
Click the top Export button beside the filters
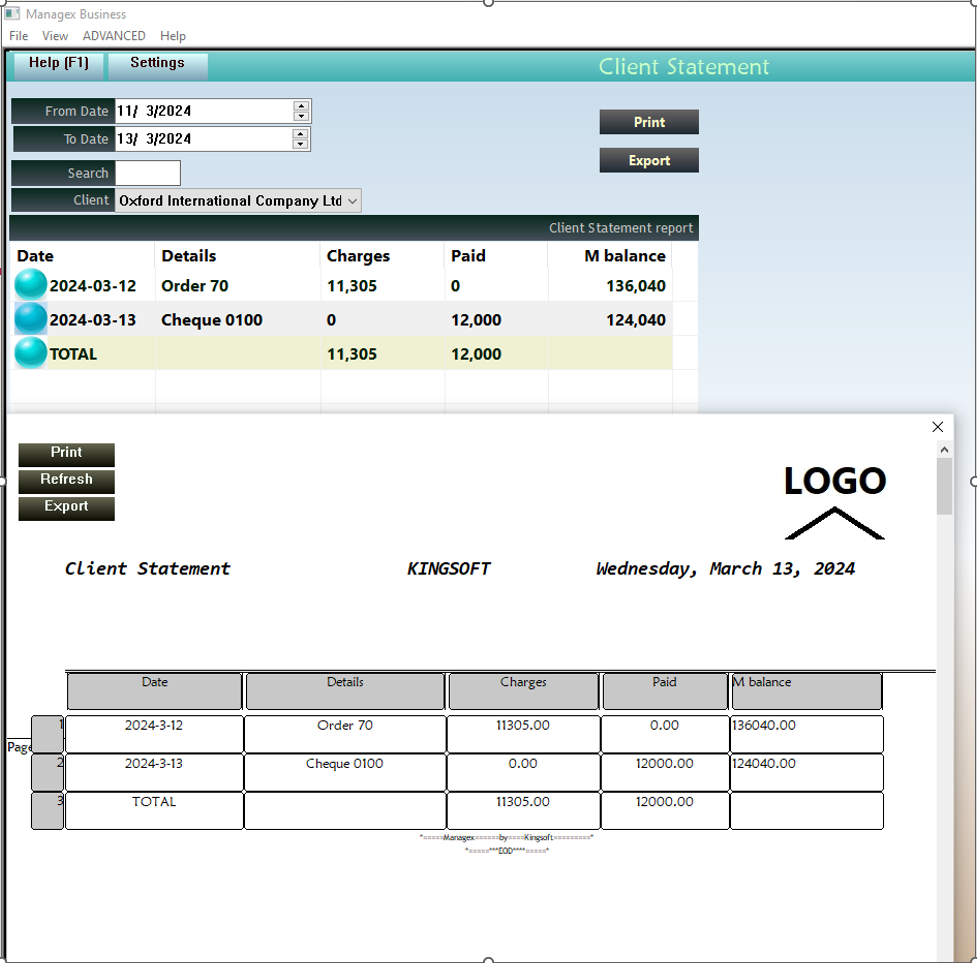coord(649,160)
